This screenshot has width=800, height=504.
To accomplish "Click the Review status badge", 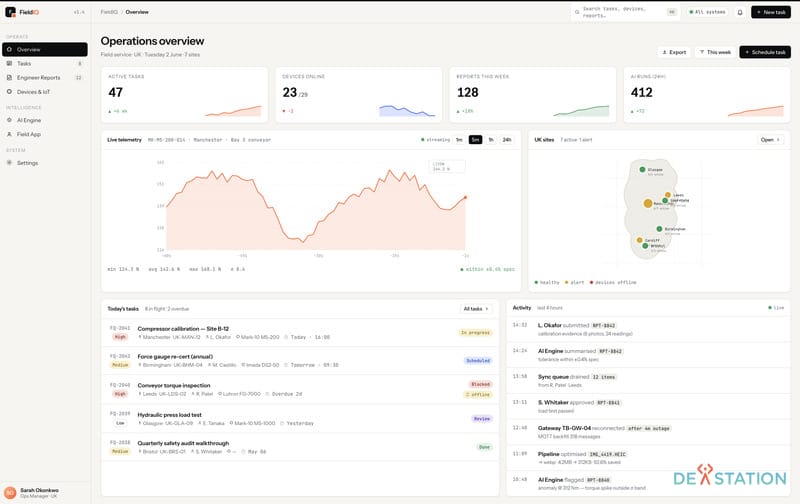I will click(x=482, y=419).
